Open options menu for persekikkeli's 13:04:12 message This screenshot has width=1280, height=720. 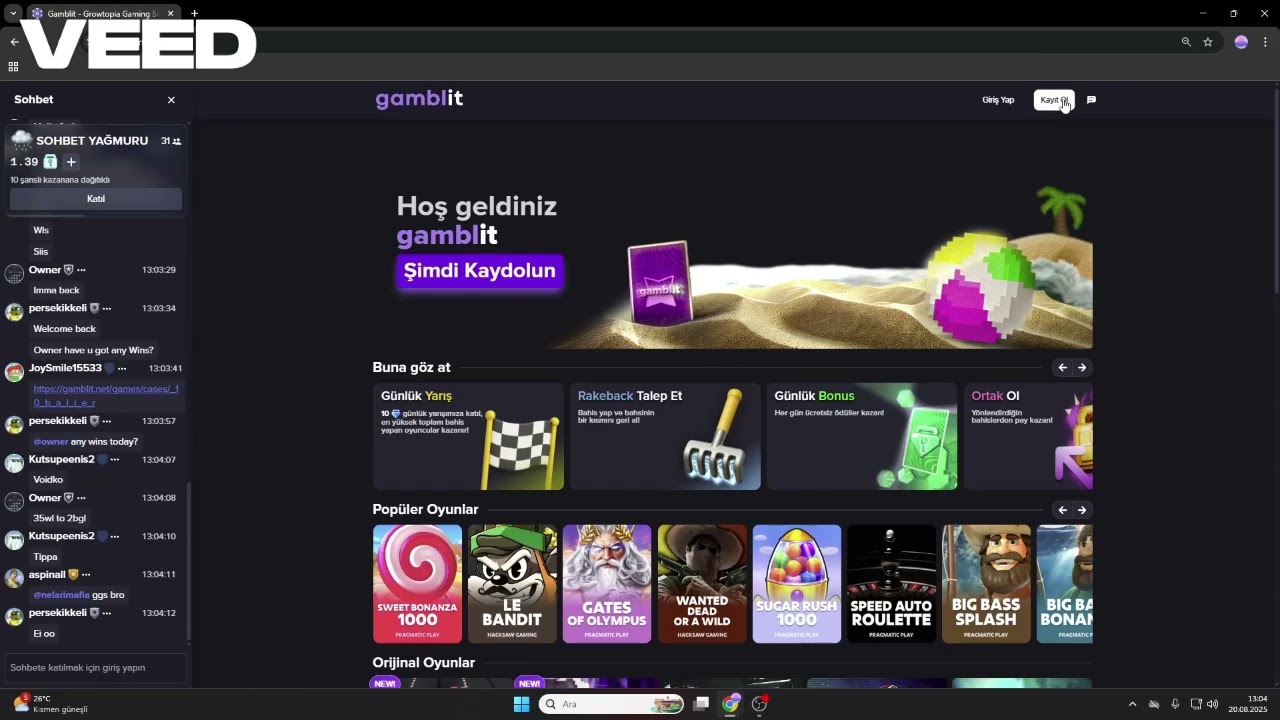tap(107, 613)
